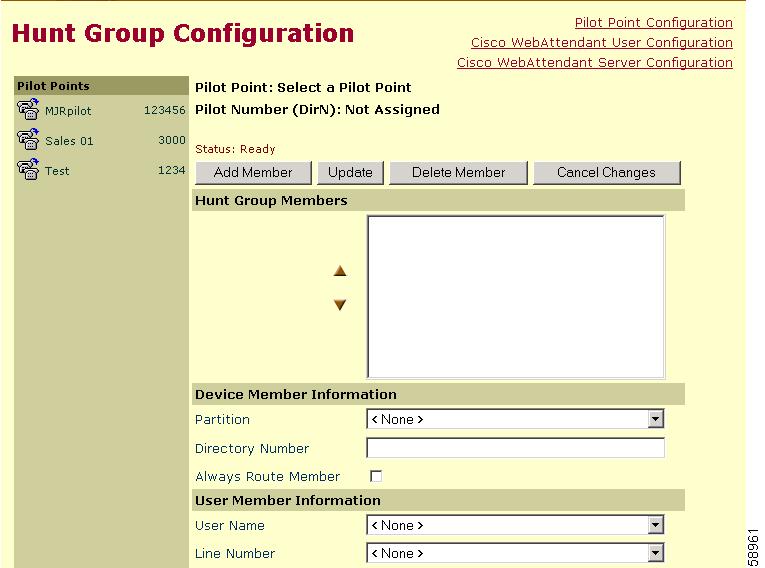
Task: Click the Hunt Group Members section header
Action: tap(438, 201)
